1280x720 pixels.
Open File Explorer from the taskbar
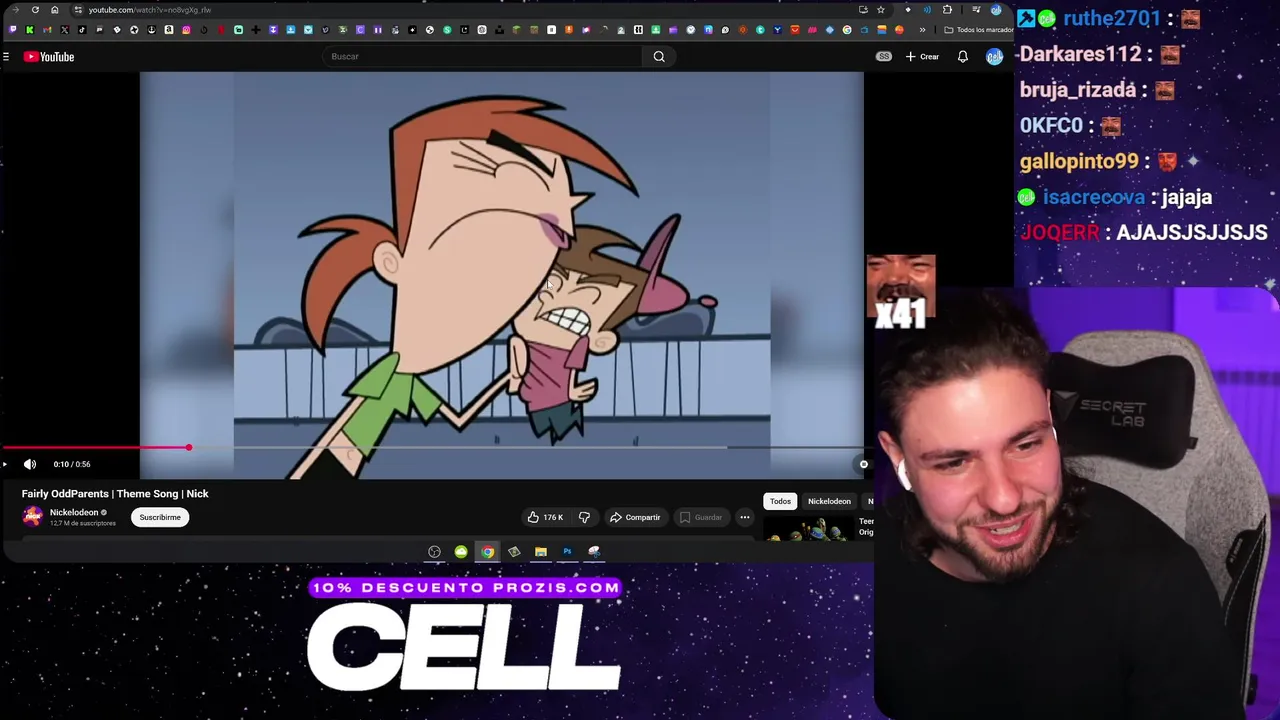coord(541,551)
